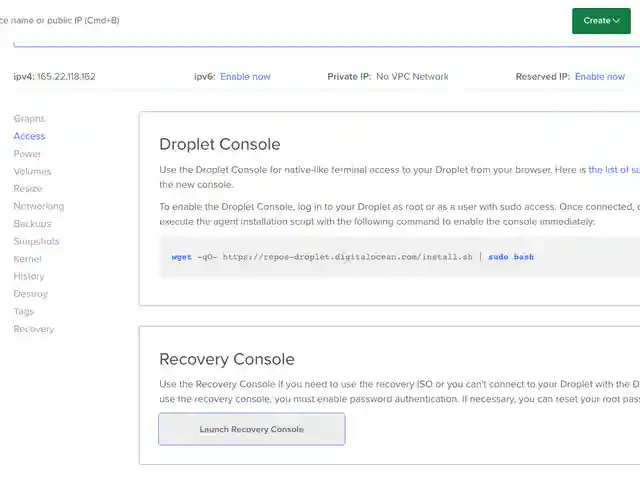Go to the Tags section
The width and height of the screenshot is (640, 480).
point(24,312)
